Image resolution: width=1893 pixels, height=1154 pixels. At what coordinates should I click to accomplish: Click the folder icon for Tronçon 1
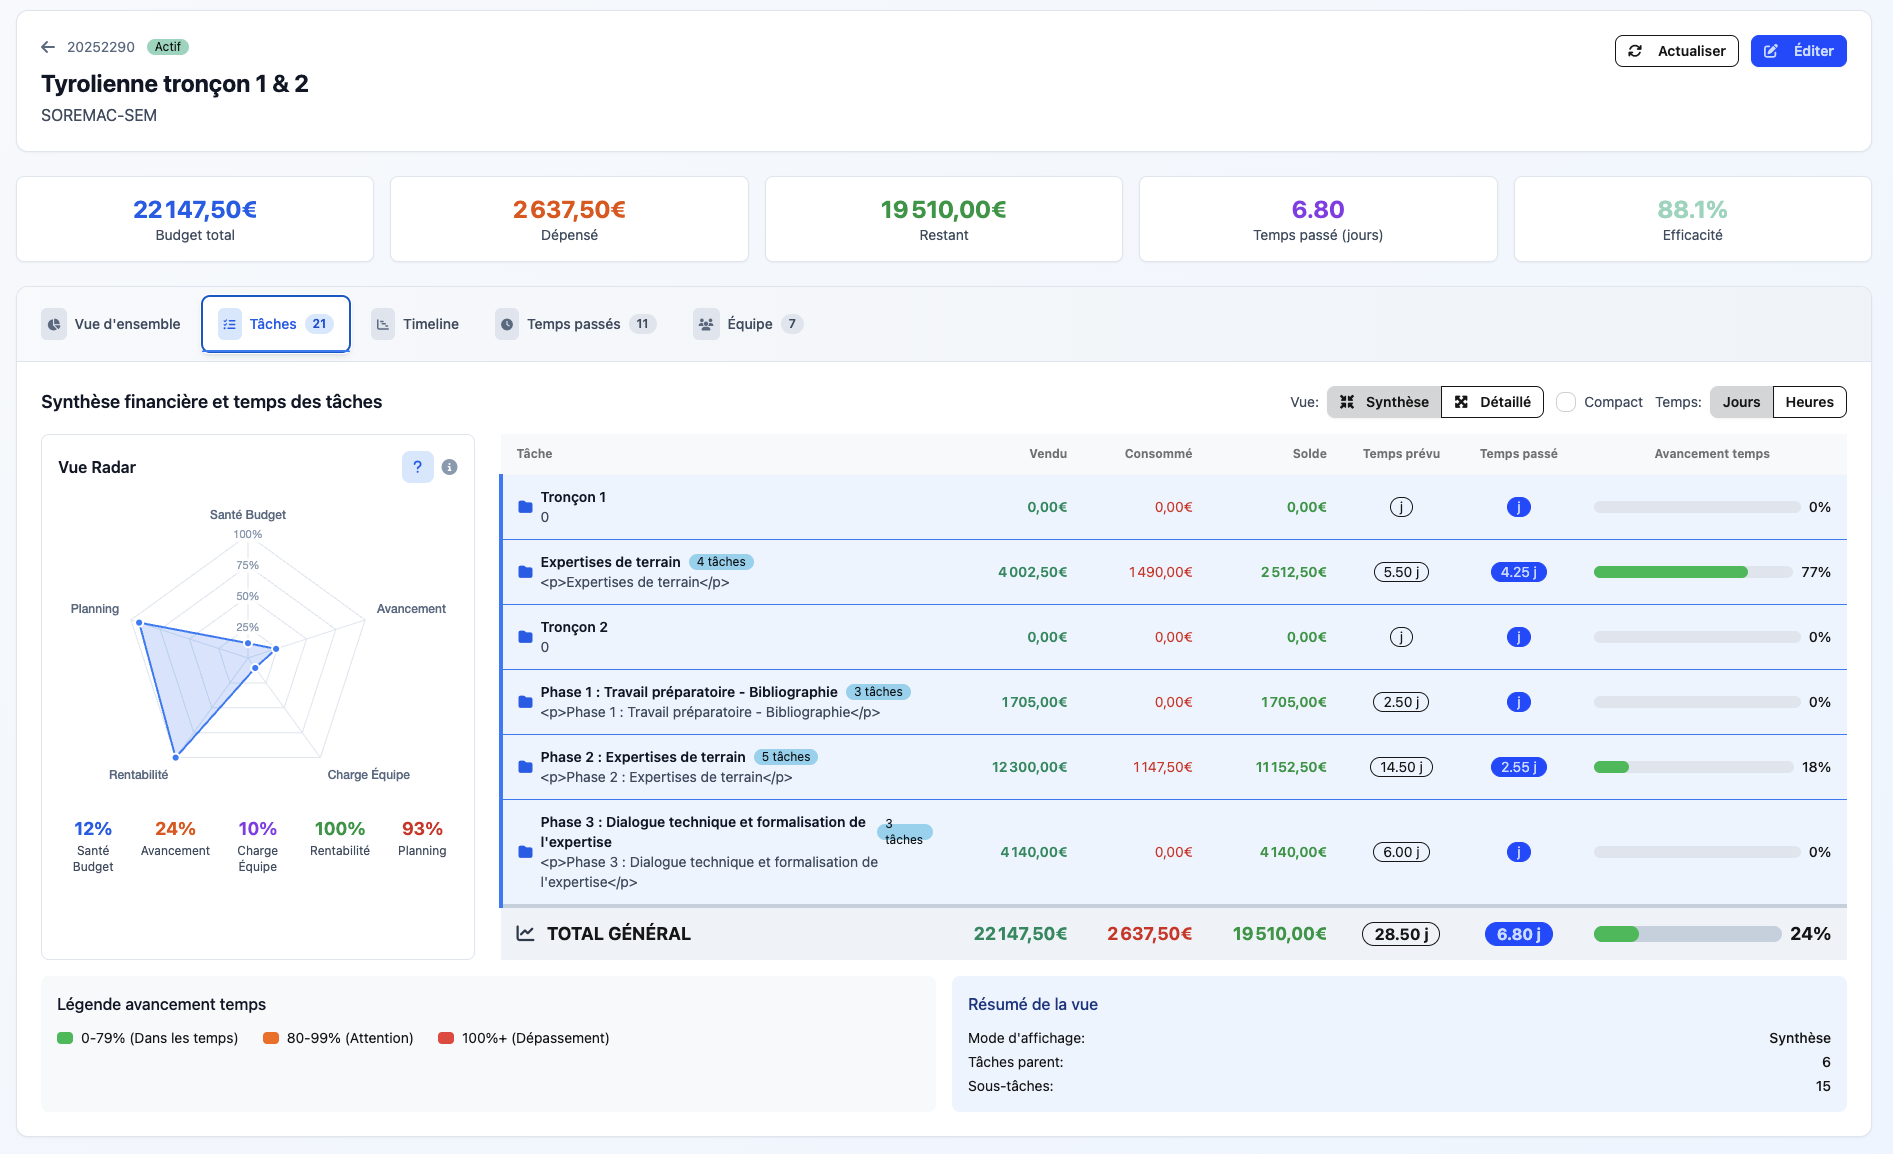click(525, 507)
